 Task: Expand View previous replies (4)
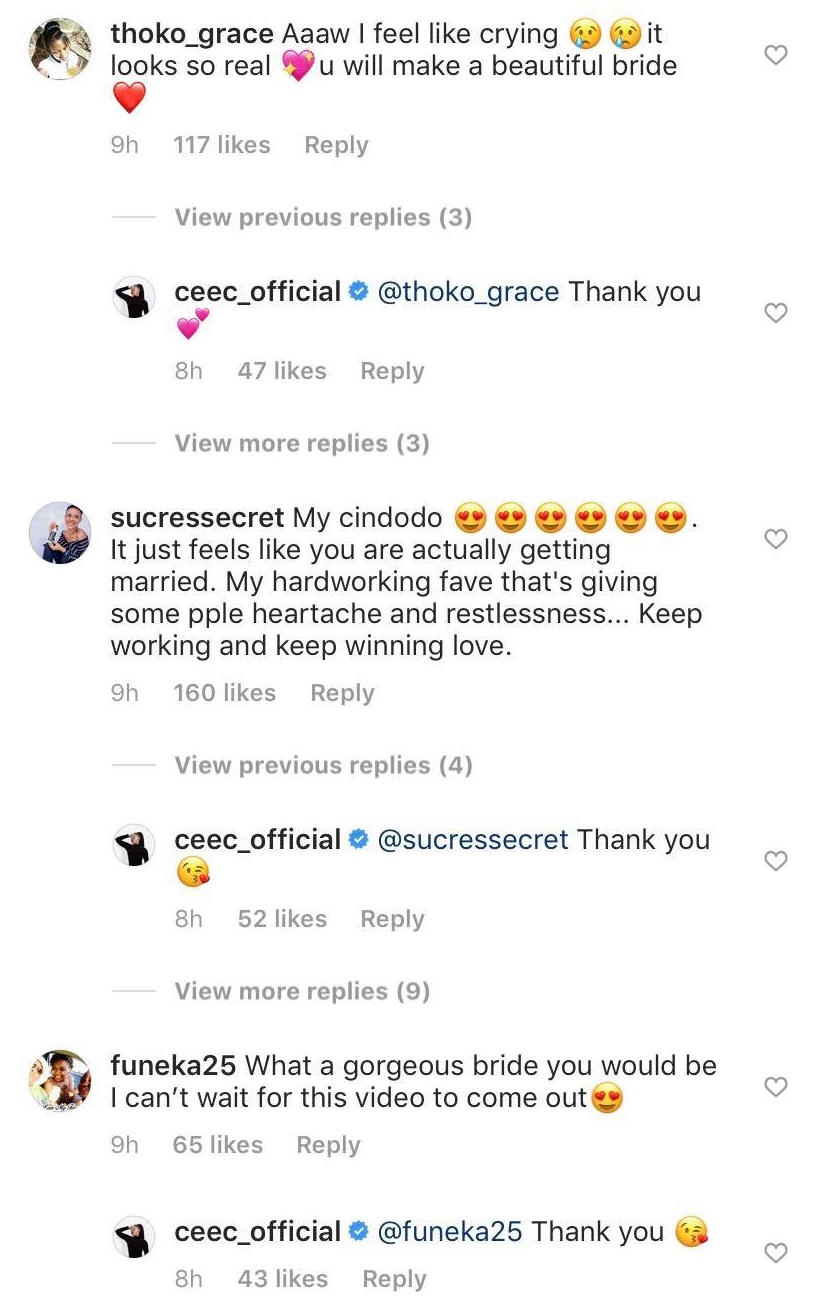click(323, 765)
